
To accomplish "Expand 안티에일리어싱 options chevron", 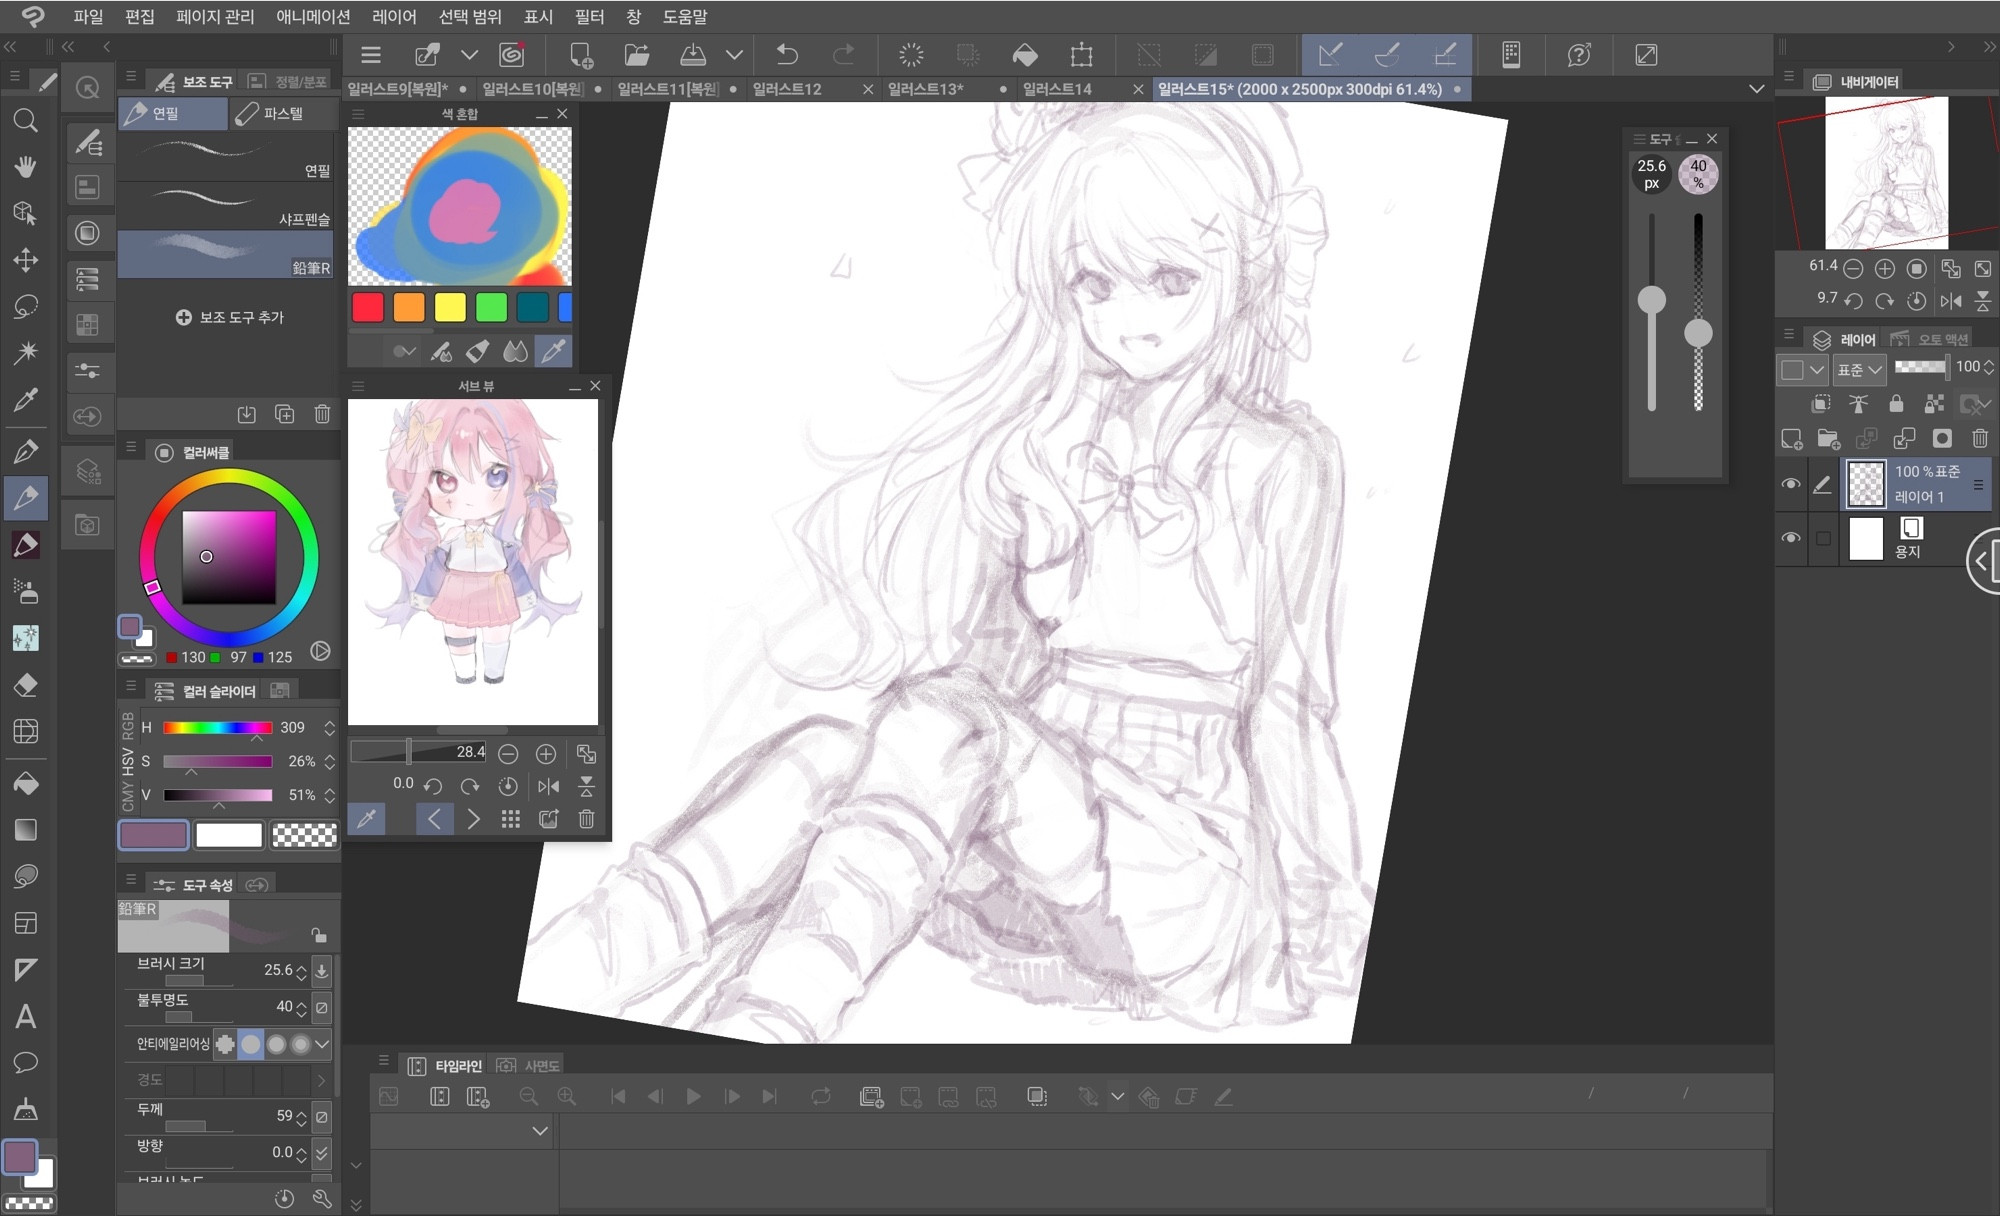I will pos(322,1044).
